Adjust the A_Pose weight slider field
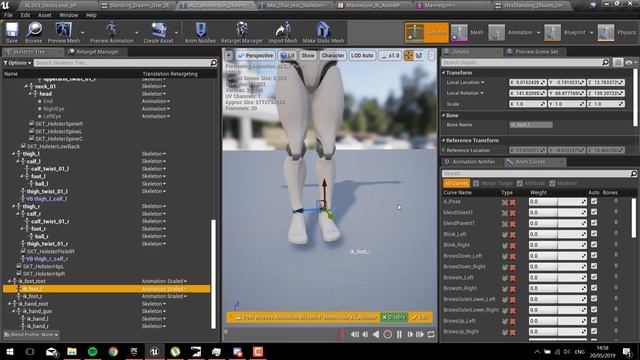 coord(558,202)
